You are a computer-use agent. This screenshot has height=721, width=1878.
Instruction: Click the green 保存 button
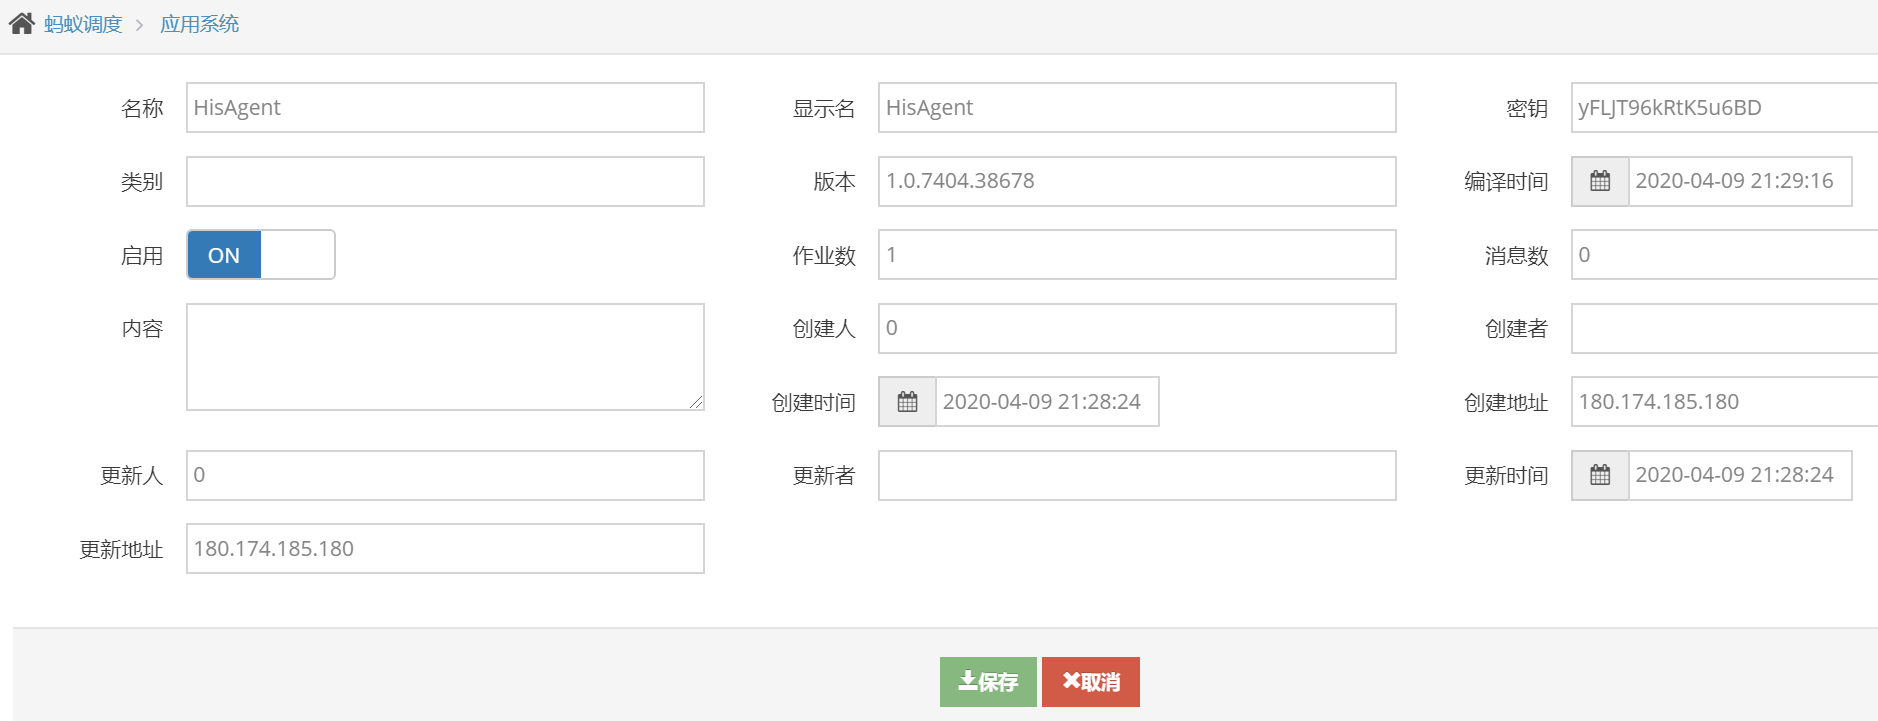pos(988,682)
